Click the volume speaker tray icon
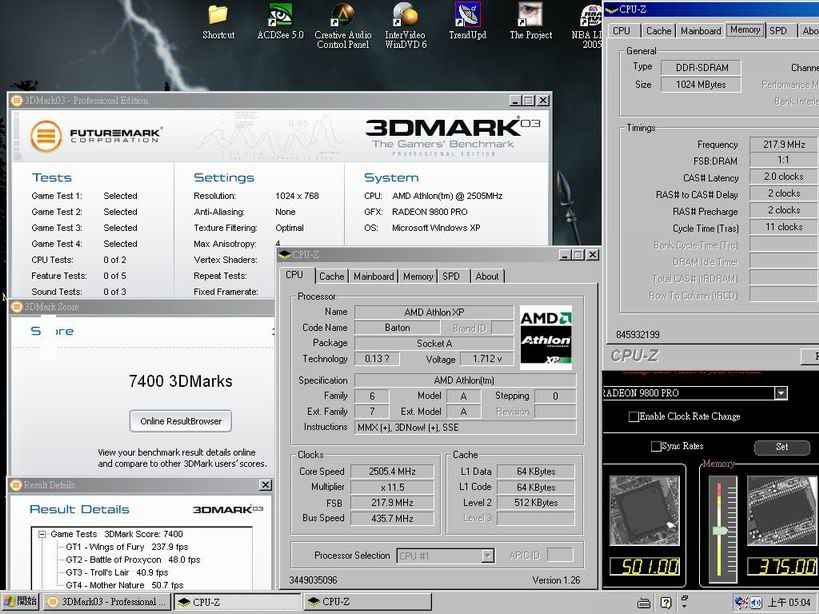The image size is (819, 614). [756, 603]
